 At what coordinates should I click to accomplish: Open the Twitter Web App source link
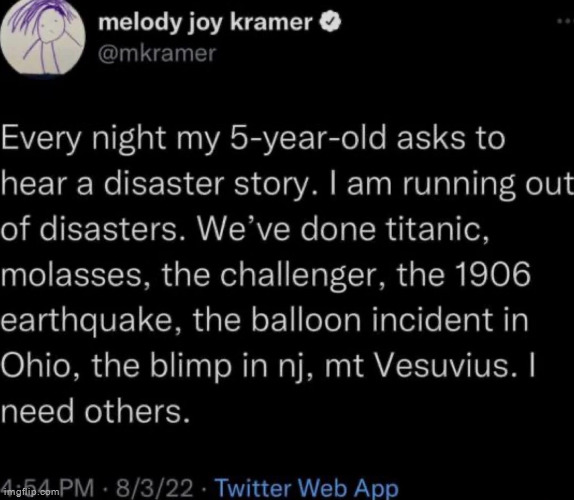pos(308,488)
